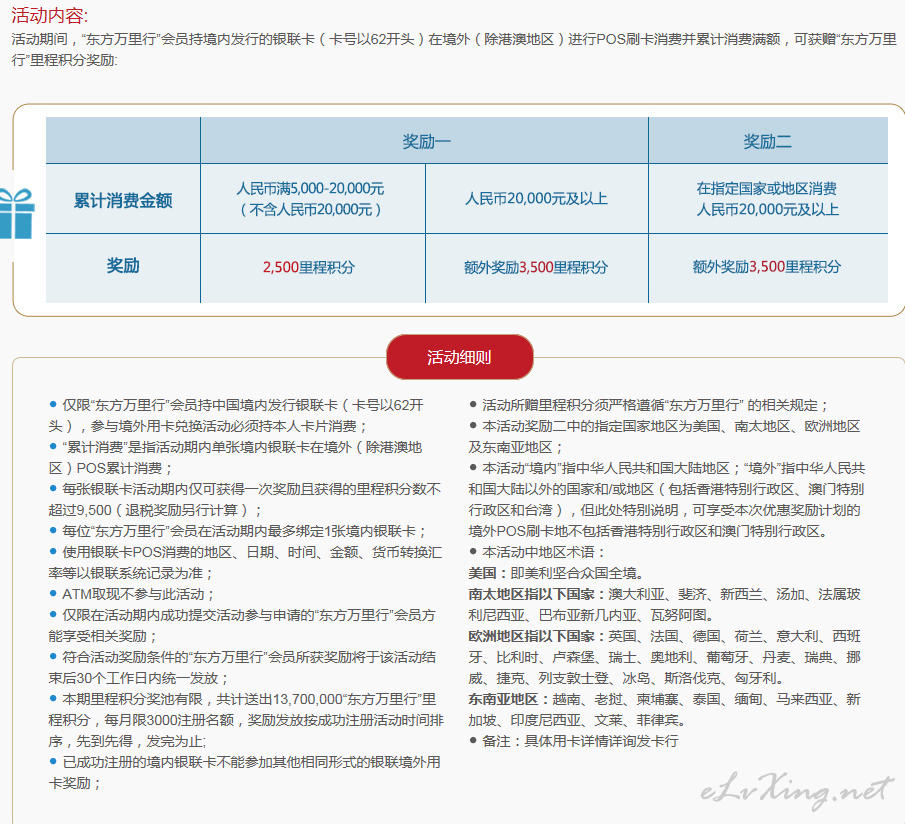
Task: Click the line '超过9,500（退税奖励另行计算）；'
Action: pyautogui.click(x=155, y=510)
